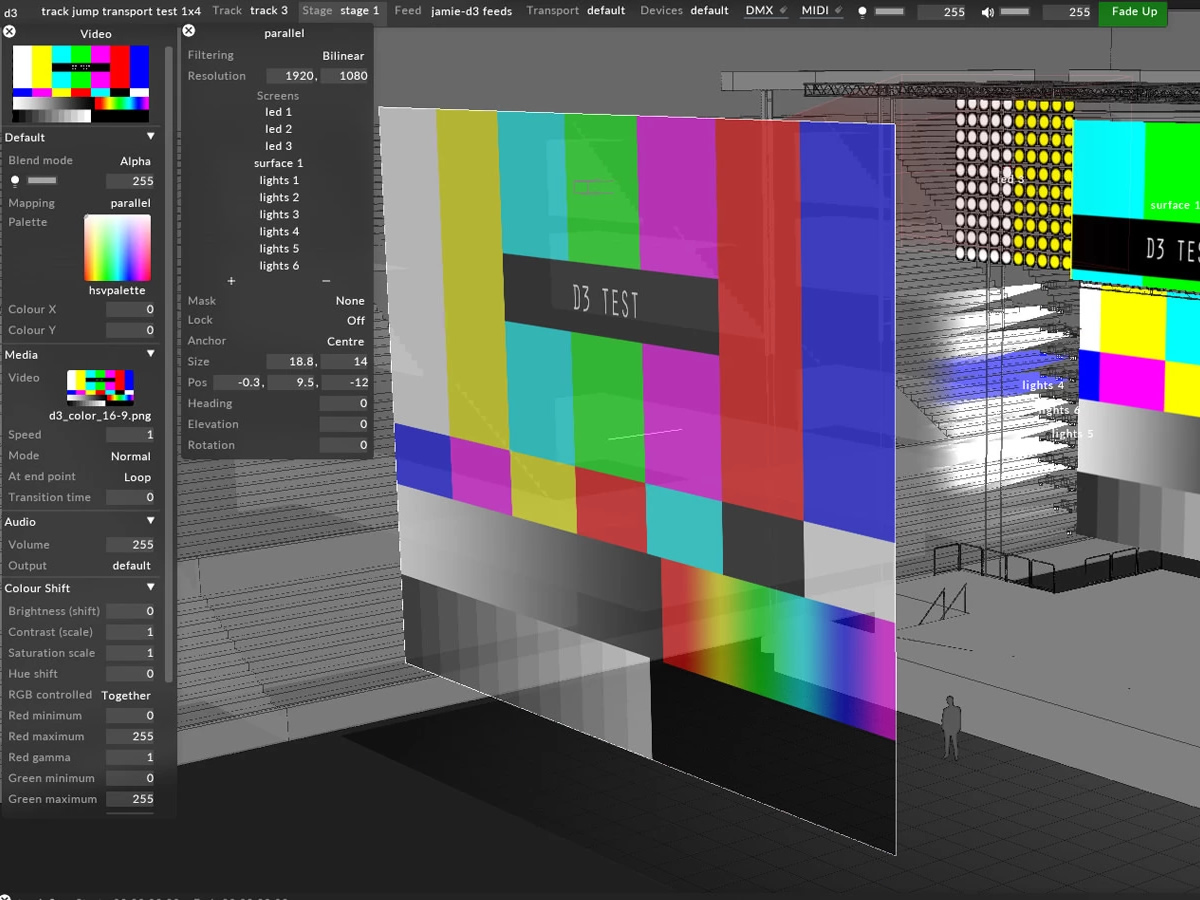The image size is (1200, 900).
Task: Adjust the master brightness slider in top bar
Action: click(889, 12)
